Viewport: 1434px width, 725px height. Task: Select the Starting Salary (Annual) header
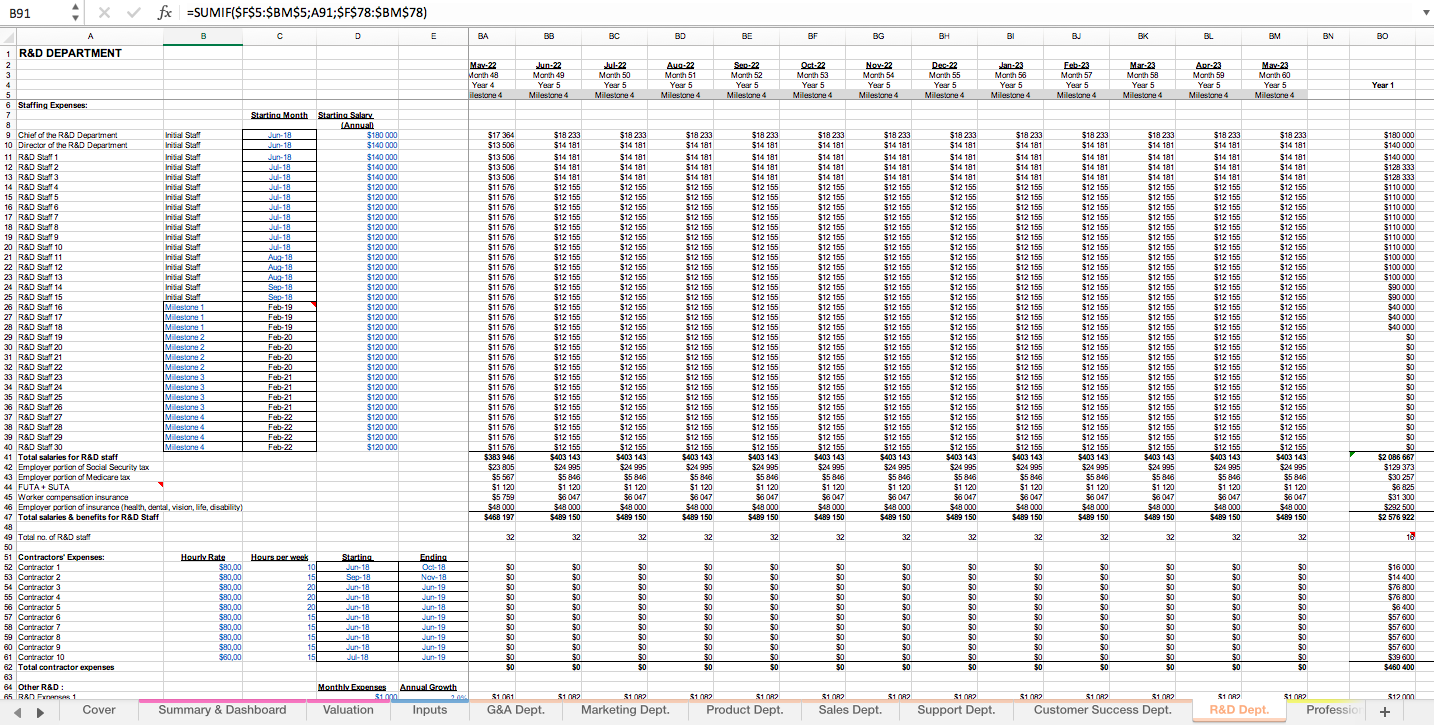pyautogui.click(x=345, y=120)
